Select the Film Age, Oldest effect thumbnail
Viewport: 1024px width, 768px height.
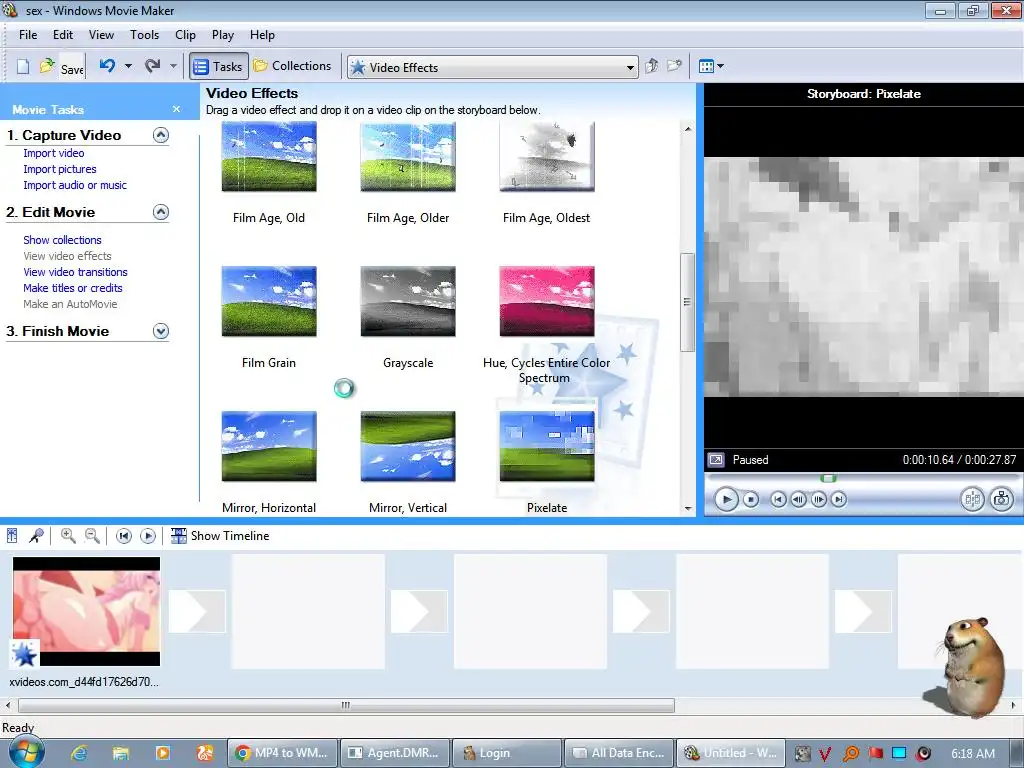(547, 157)
